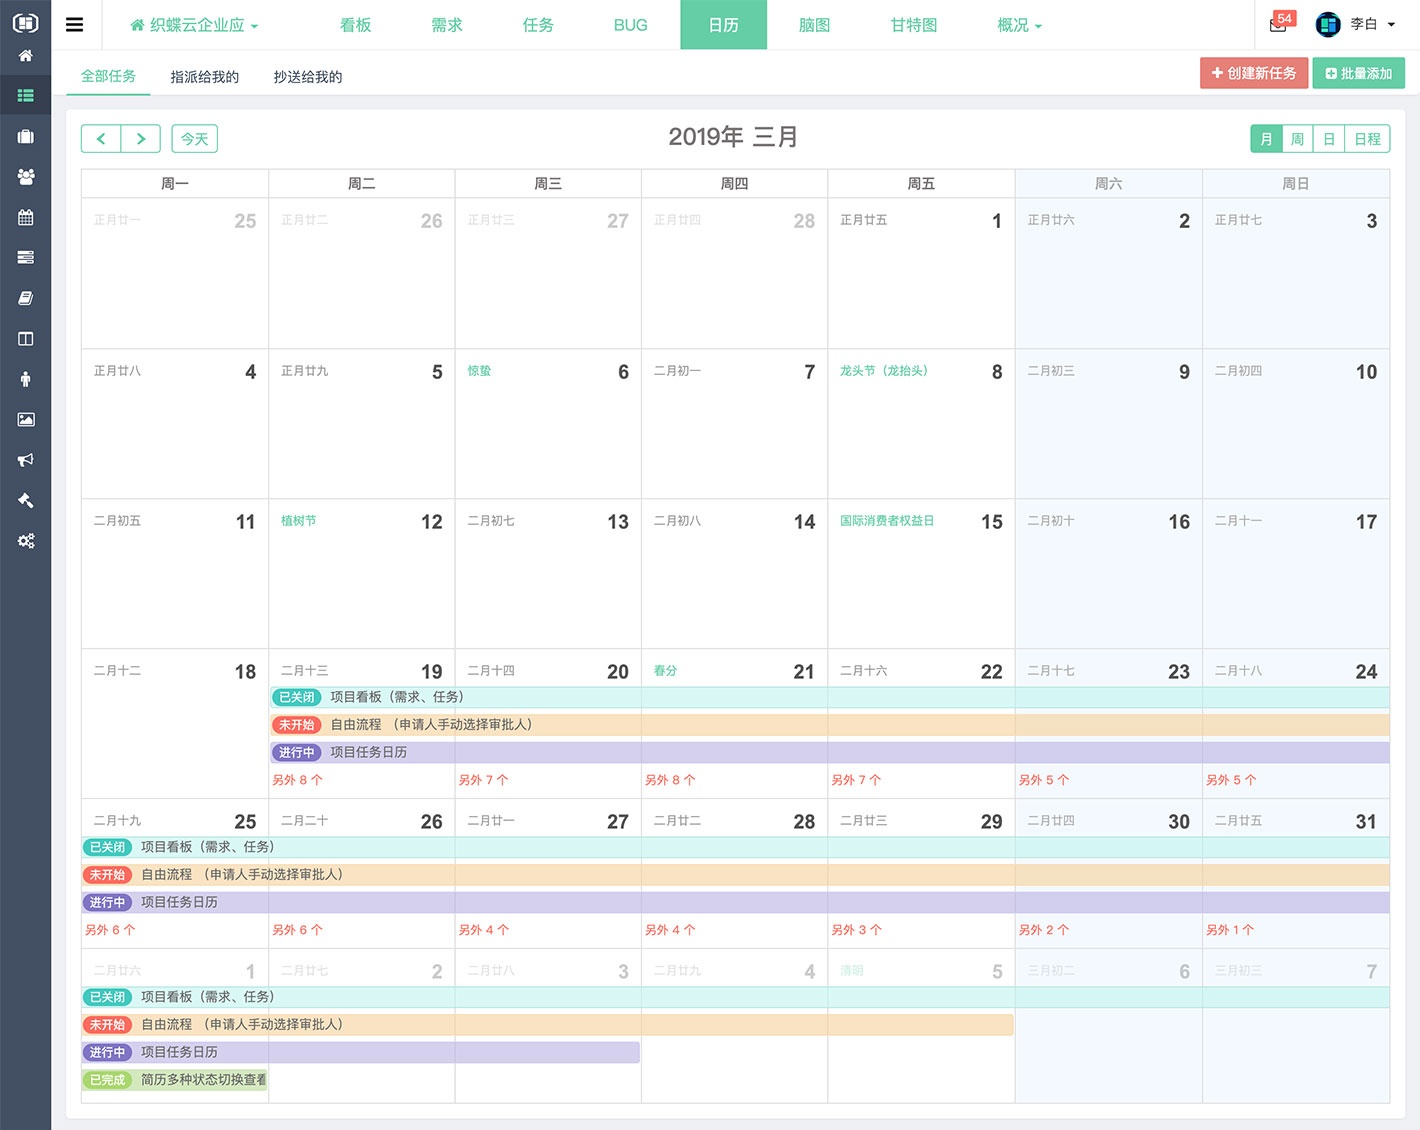This screenshot has height=1130, width=1420.
Task: Open the home icon in the sidebar
Action: pyautogui.click(x=25, y=56)
